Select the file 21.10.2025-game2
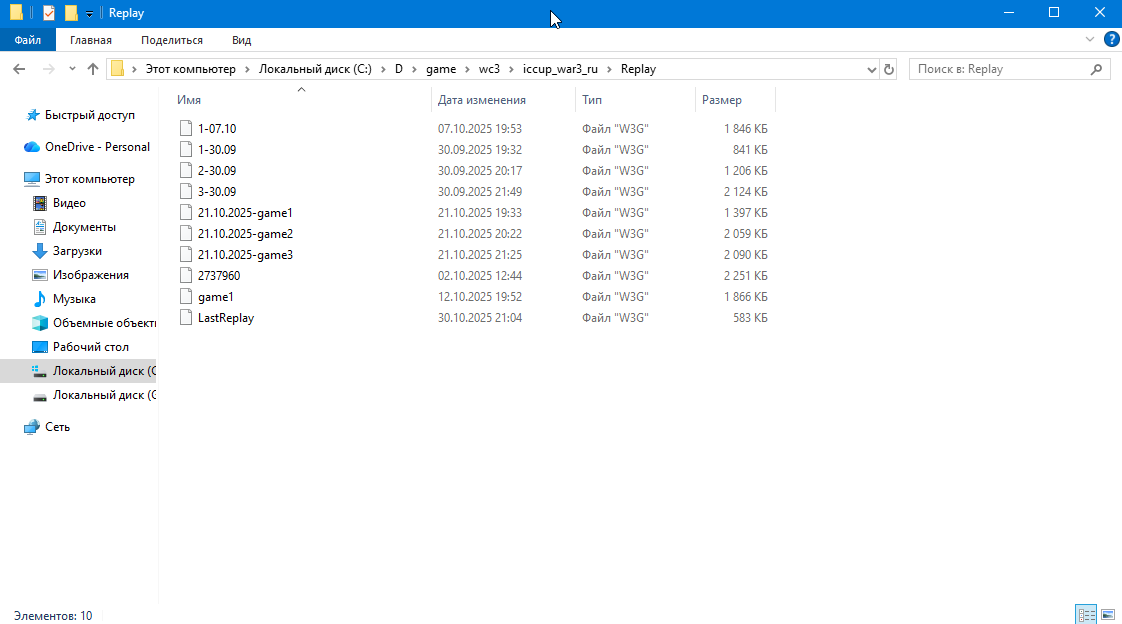The height and width of the screenshot is (624, 1122). (x=245, y=233)
